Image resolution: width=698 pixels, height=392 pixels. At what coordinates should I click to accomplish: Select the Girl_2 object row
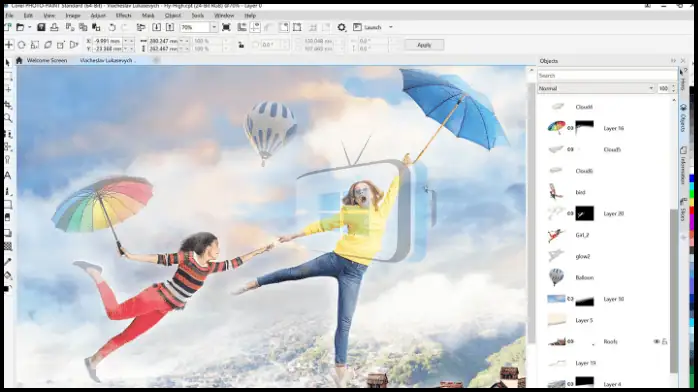605,235
